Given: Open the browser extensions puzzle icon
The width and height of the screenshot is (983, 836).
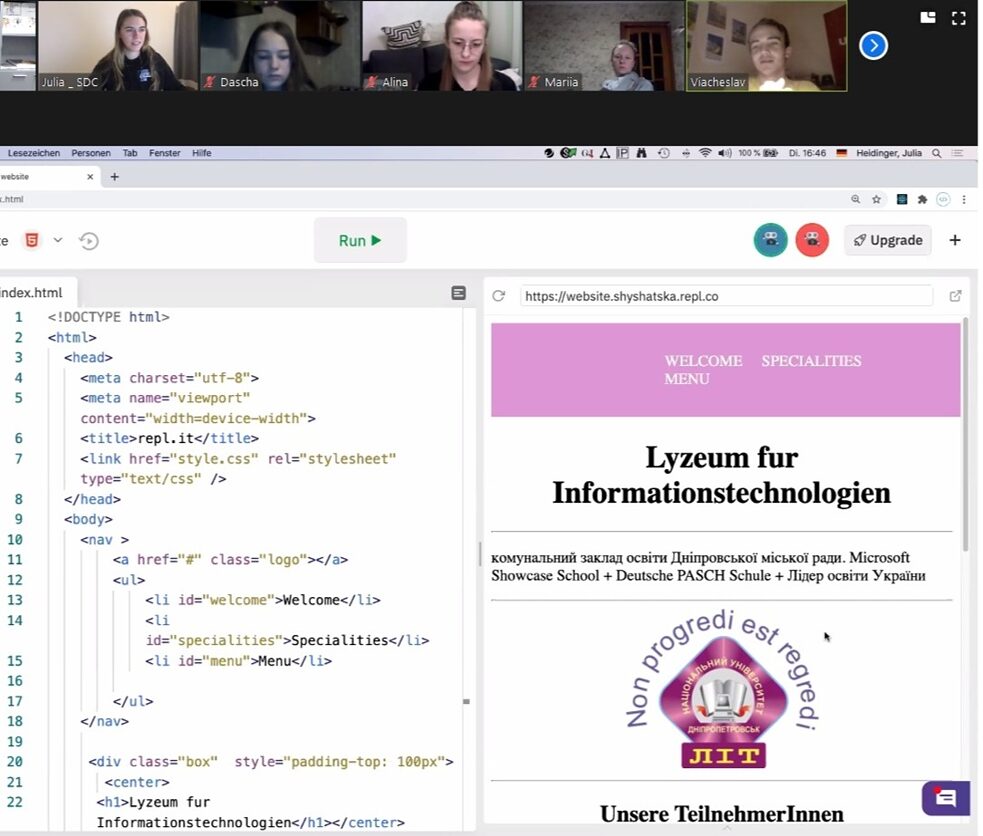Looking at the screenshot, I should pos(922,200).
